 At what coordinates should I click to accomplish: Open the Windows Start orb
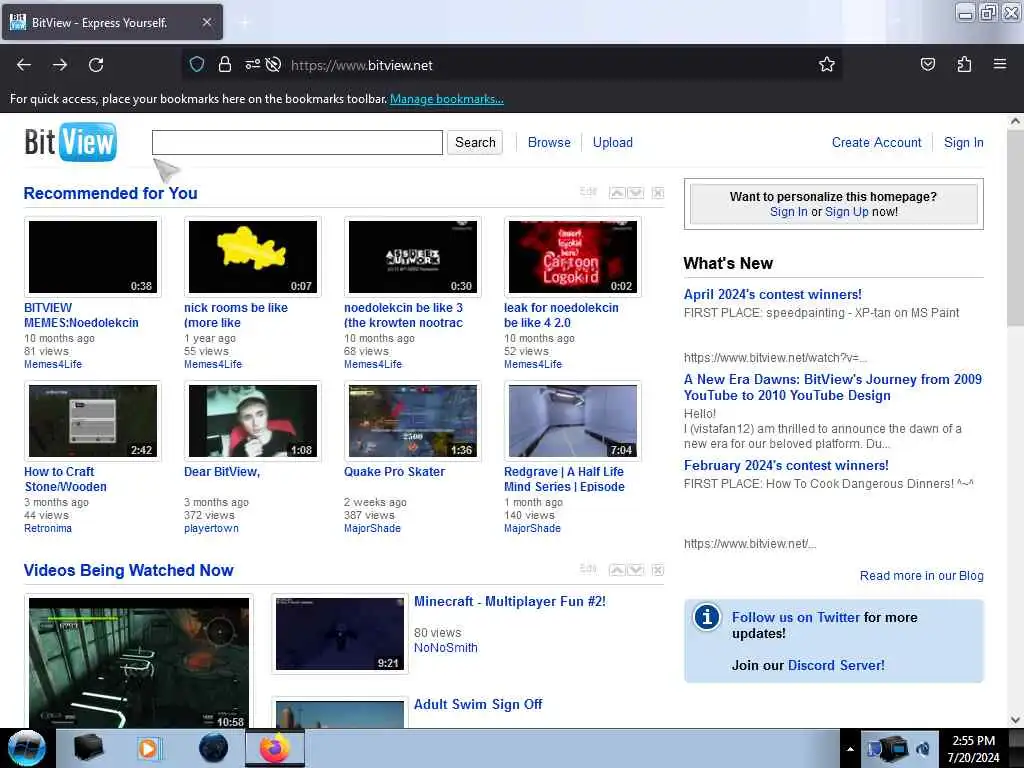27,748
